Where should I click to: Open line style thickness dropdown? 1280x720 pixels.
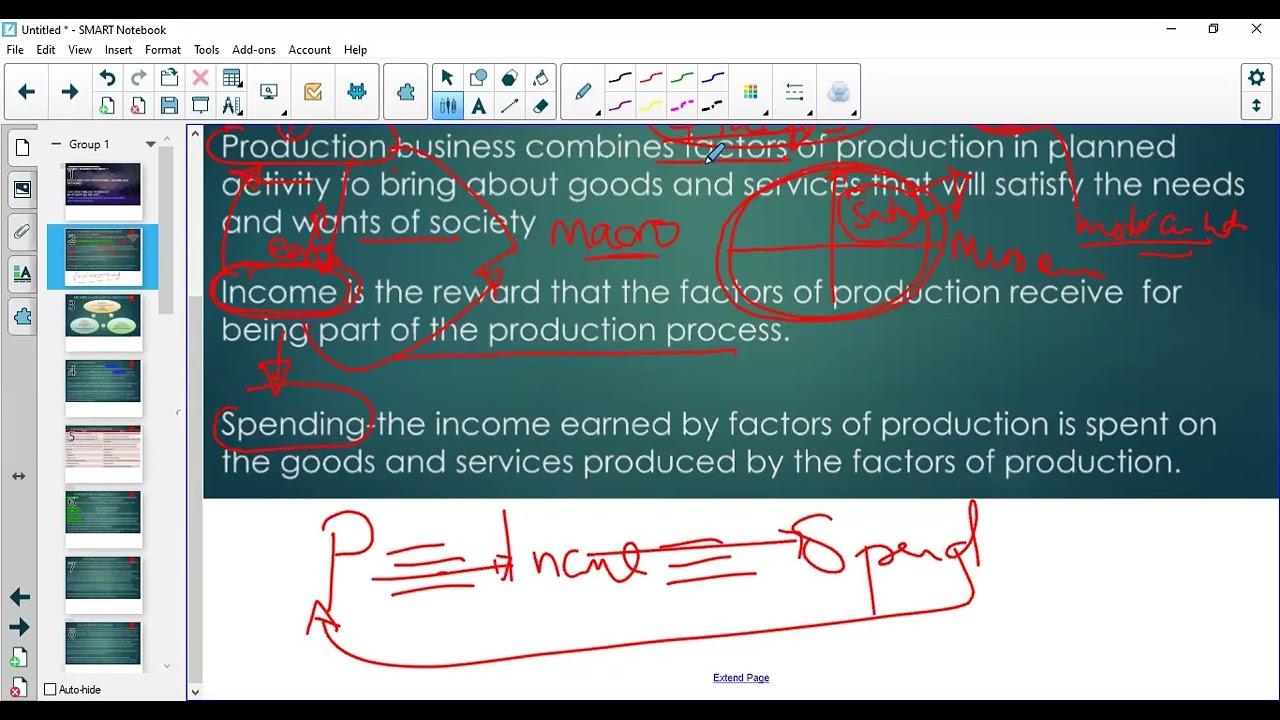pos(795,92)
